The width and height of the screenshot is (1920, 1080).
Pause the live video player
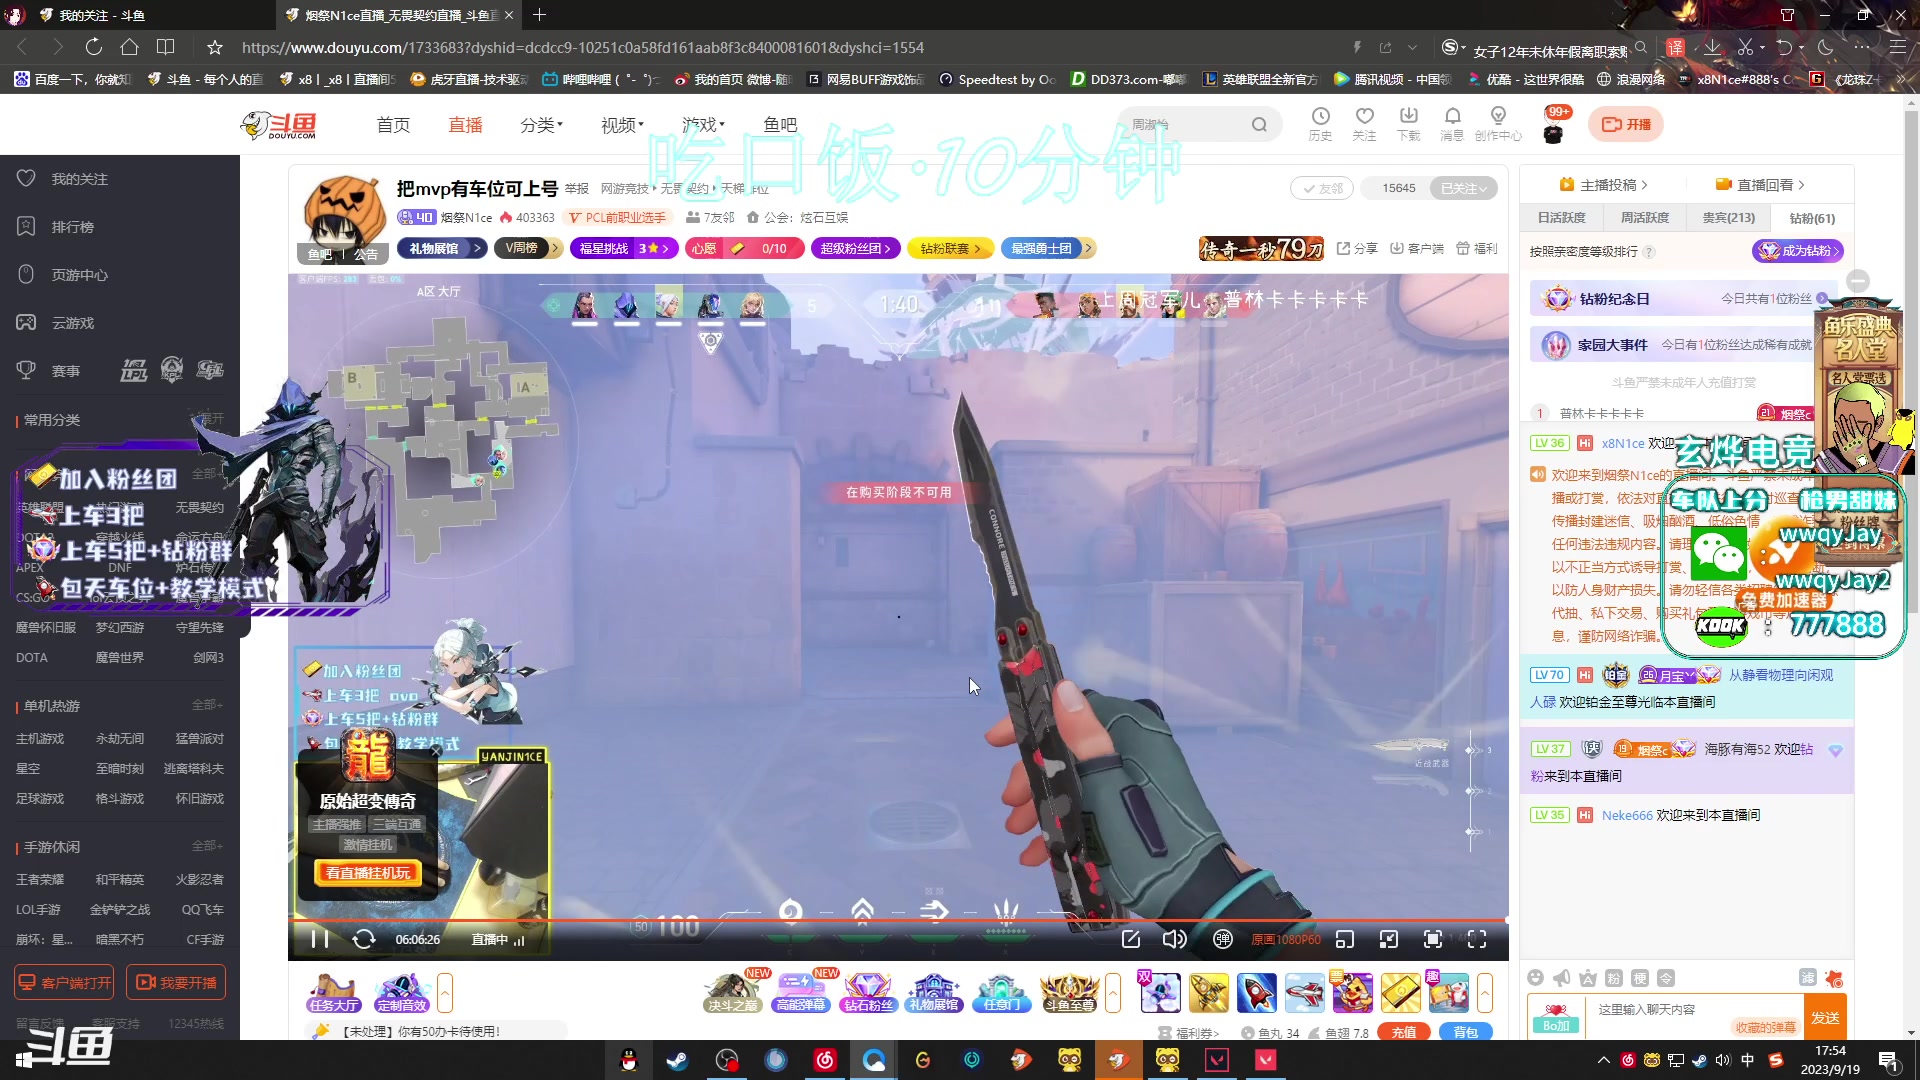point(320,939)
